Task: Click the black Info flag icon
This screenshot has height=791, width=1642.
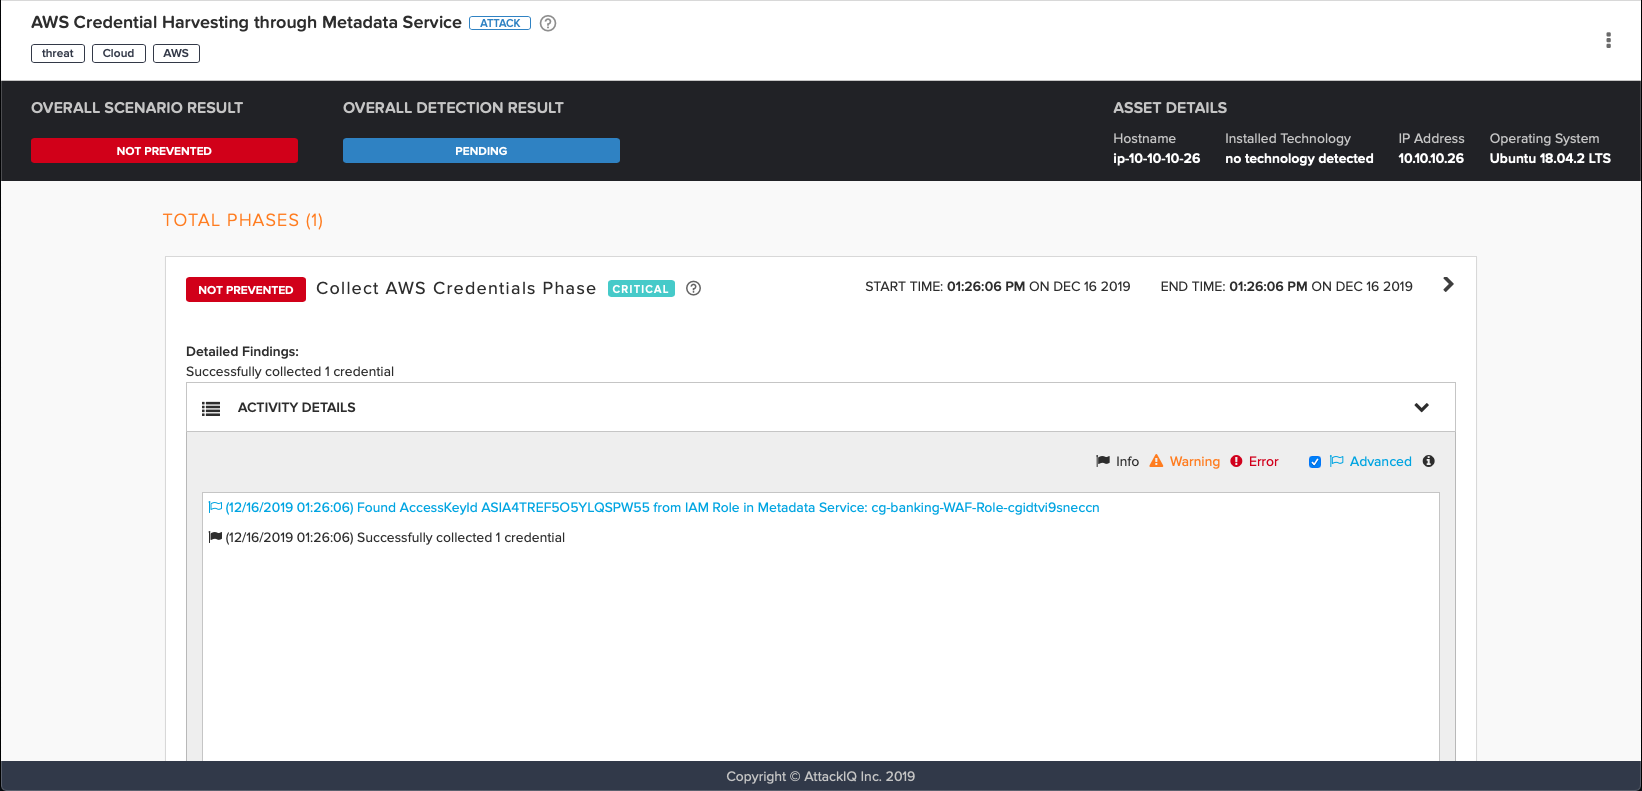Action: (1103, 461)
